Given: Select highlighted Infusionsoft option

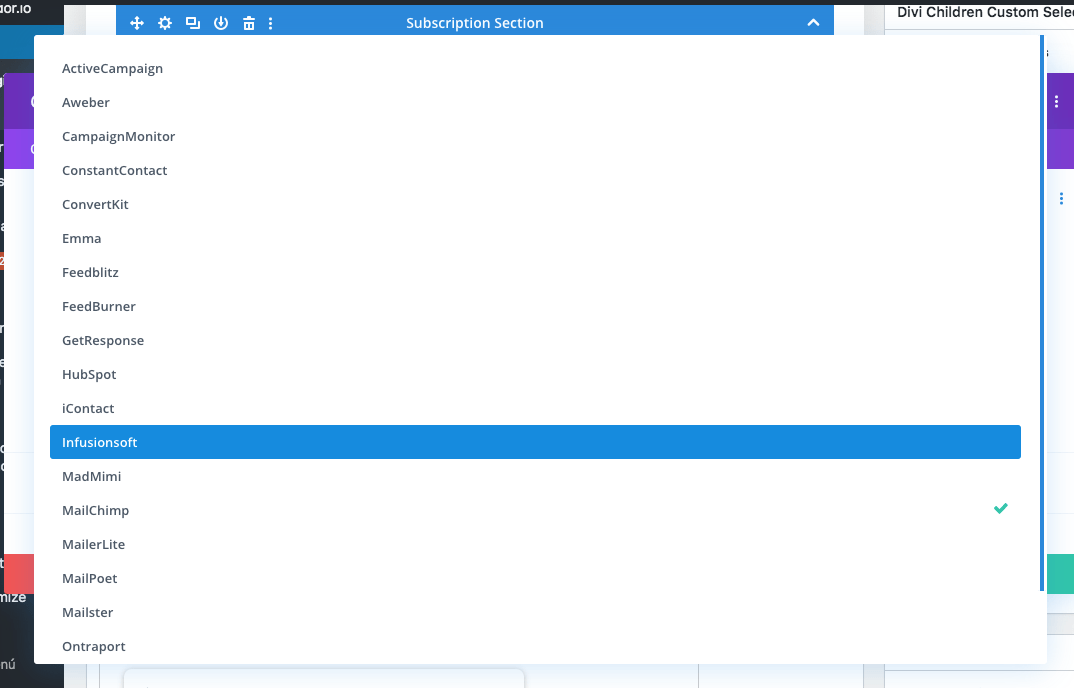Looking at the screenshot, I should (x=535, y=442).
